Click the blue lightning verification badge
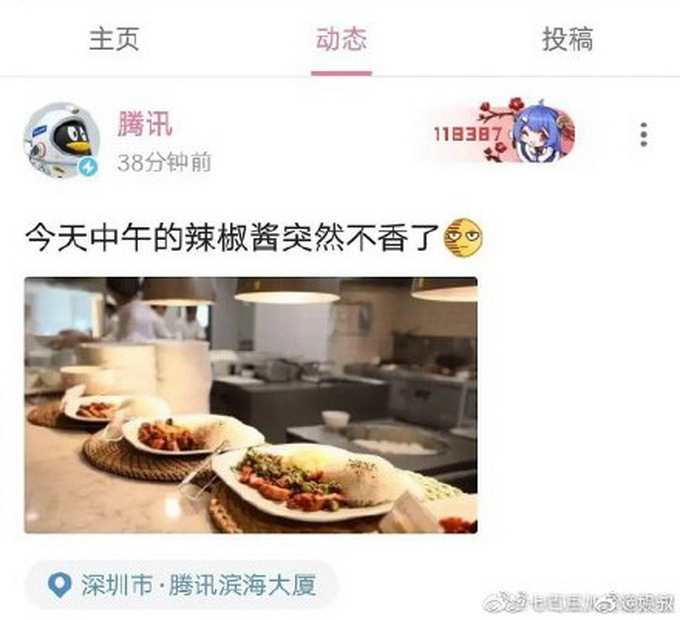This screenshot has width=680, height=620. (88, 167)
